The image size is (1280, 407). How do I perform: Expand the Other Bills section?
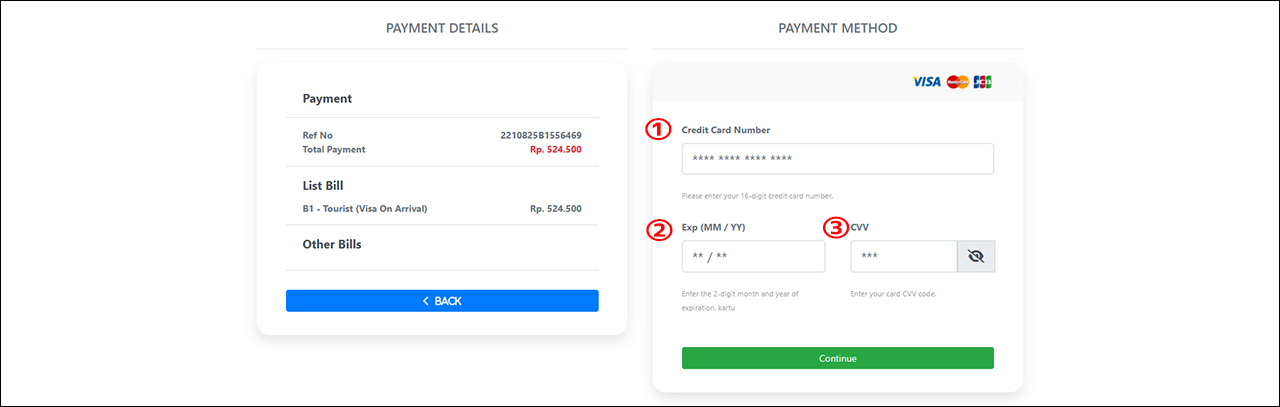pos(332,244)
